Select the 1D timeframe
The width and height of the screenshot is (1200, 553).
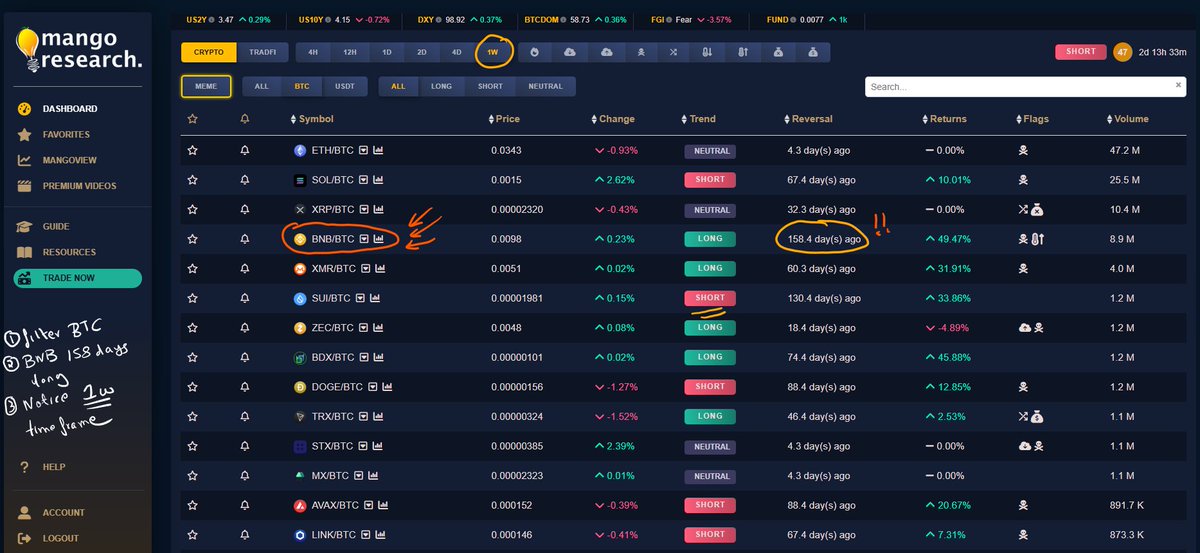[x=386, y=52]
